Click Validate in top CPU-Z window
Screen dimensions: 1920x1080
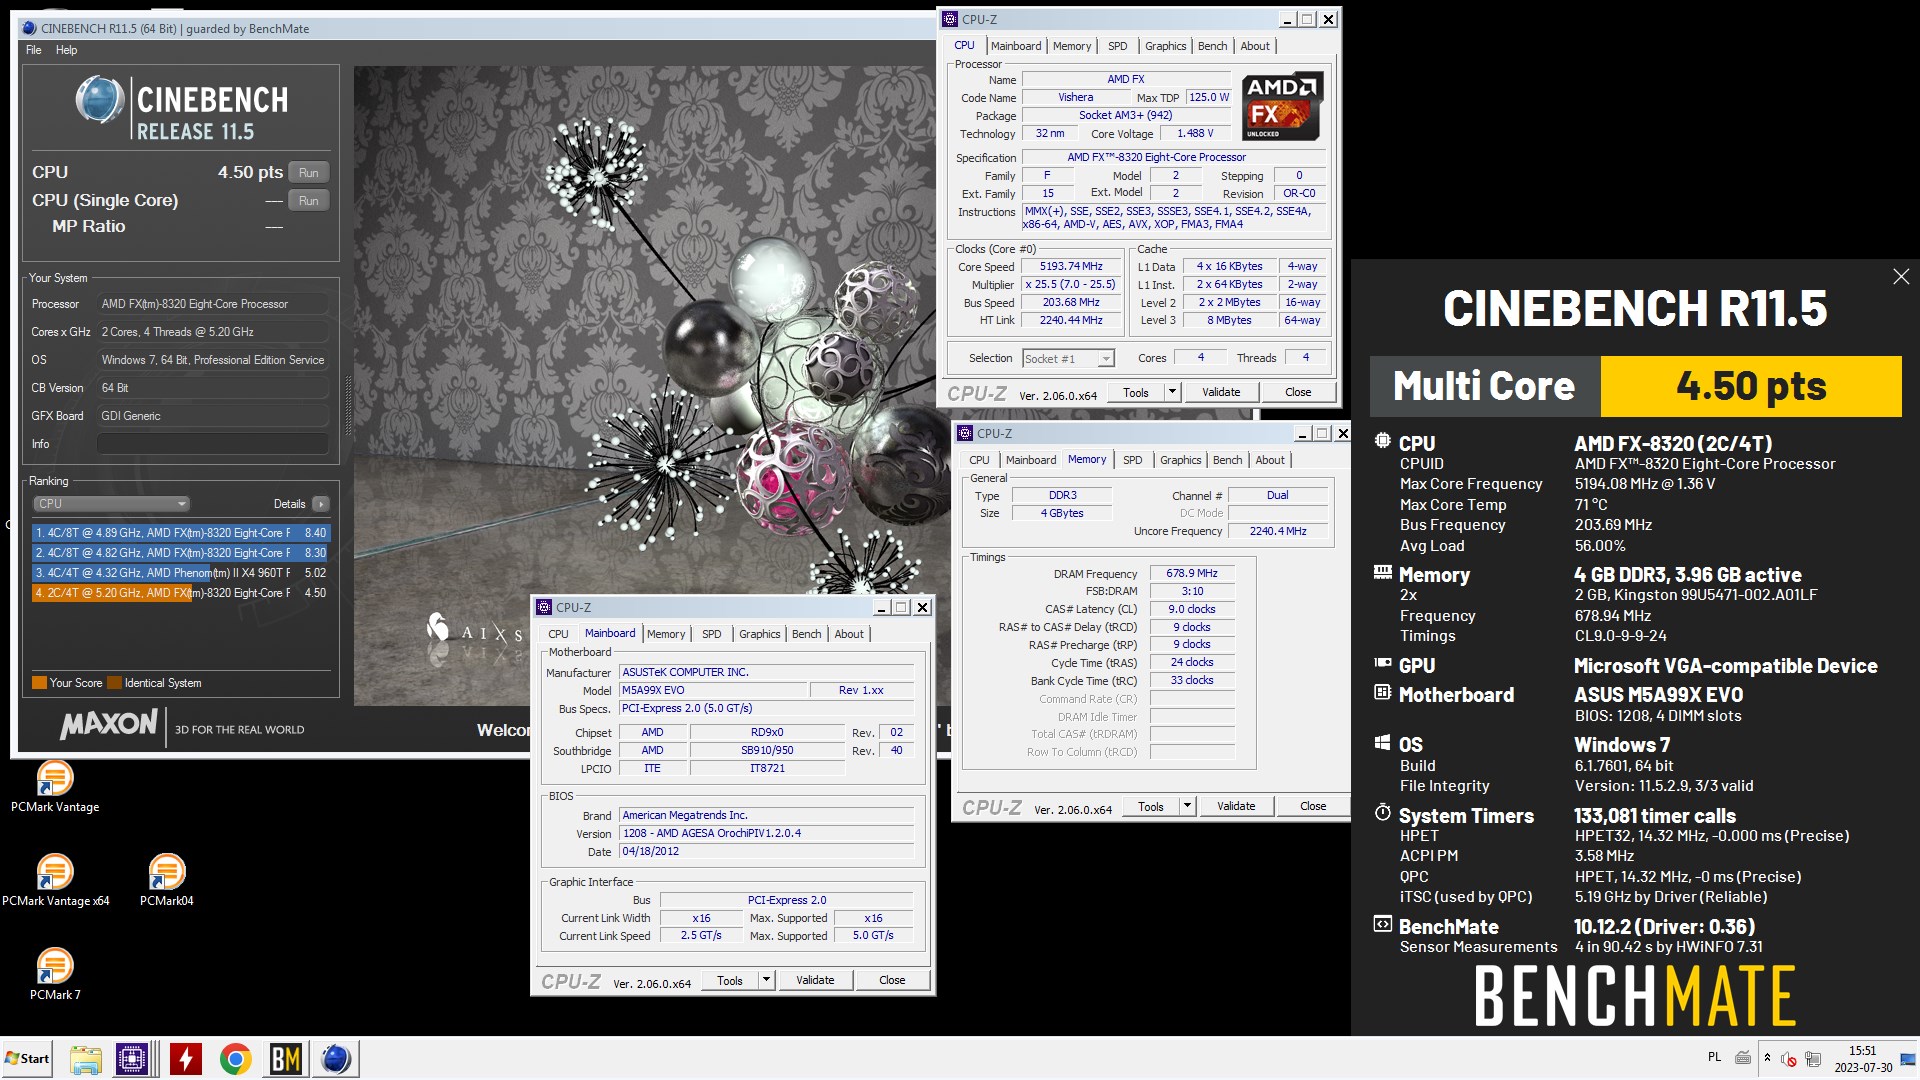[x=1221, y=392]
